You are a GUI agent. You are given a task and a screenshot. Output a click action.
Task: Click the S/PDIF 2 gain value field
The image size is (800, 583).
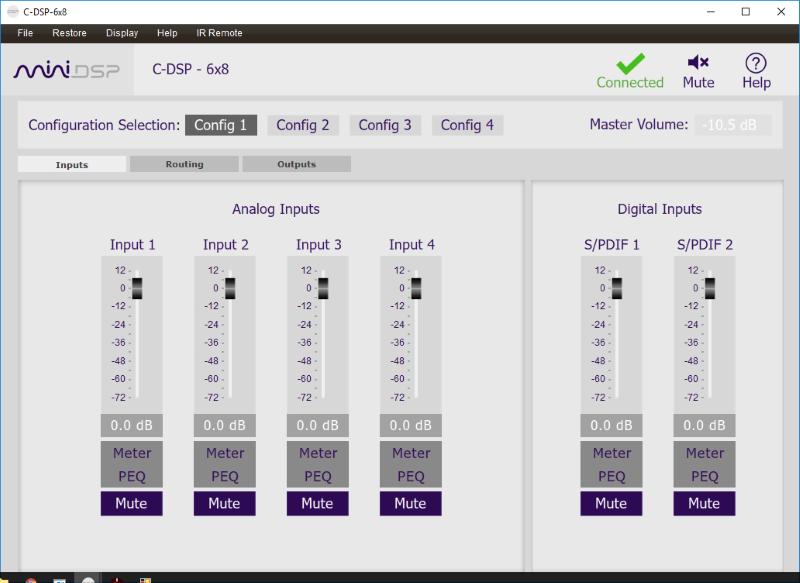click(704, 425)
